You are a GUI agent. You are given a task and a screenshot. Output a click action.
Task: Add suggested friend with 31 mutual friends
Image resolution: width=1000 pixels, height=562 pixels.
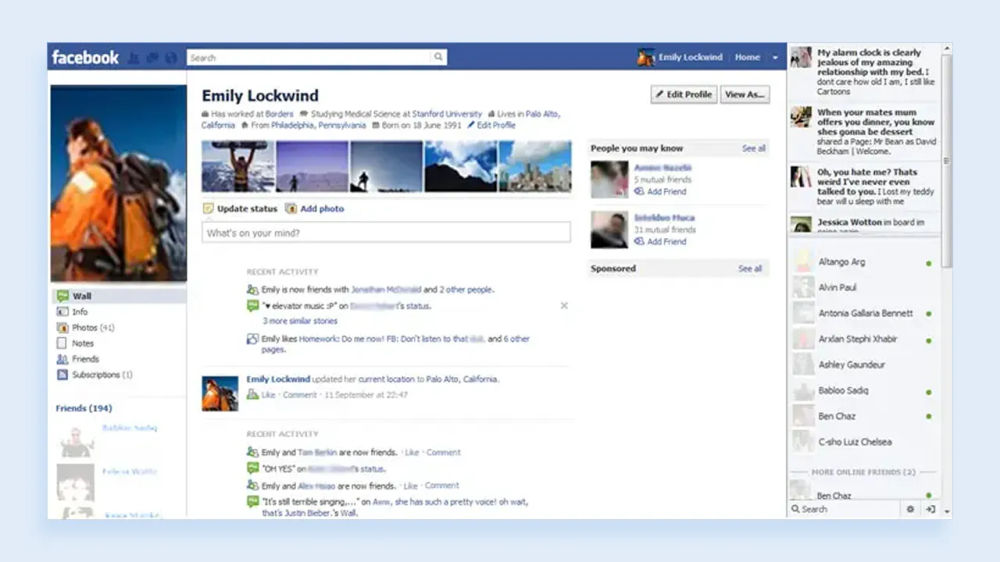[660, 242]
